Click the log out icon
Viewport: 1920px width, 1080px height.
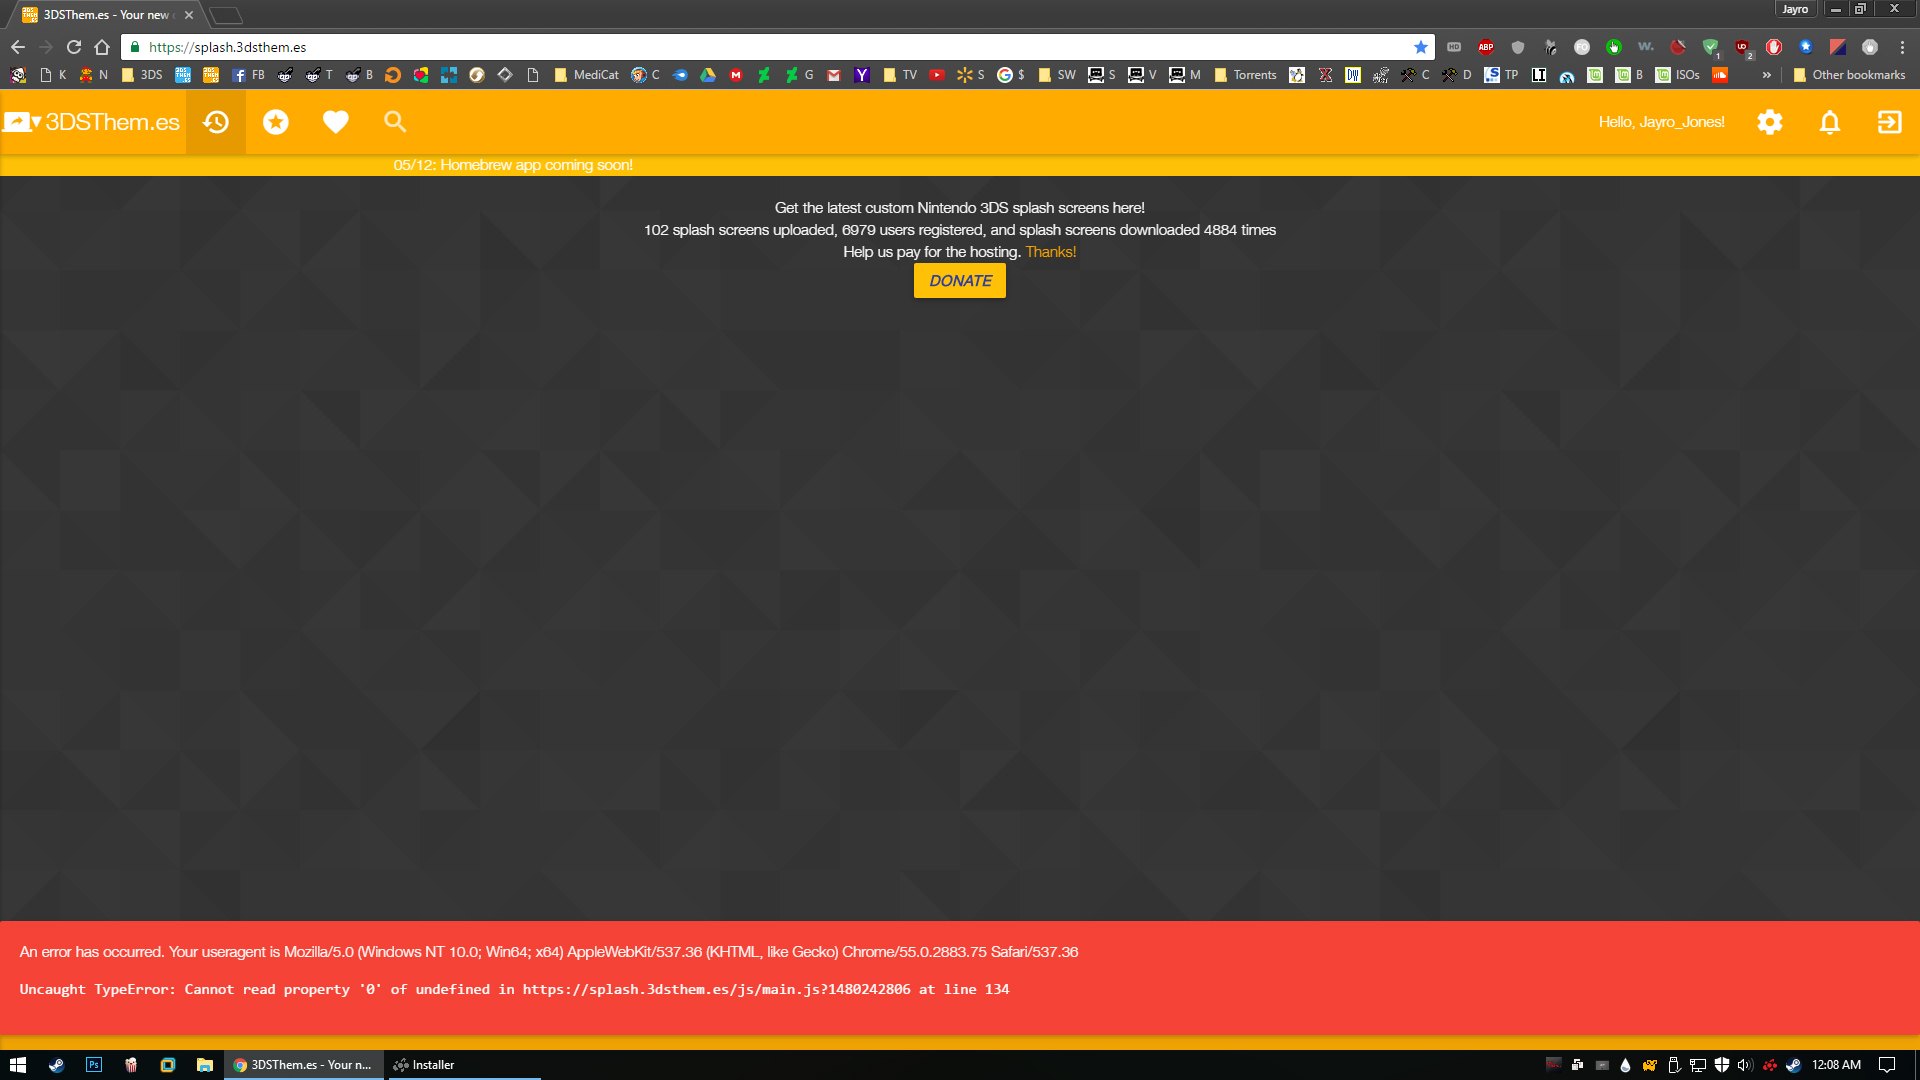click(x=1890, y=122)
